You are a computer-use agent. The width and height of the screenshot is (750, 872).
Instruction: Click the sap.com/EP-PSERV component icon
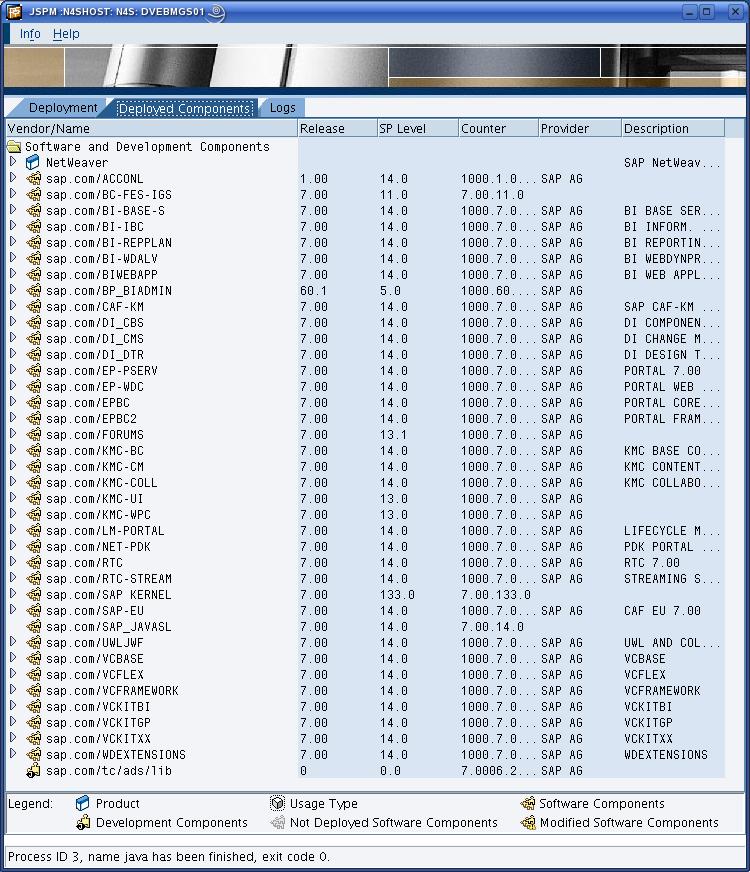(33, 371)
